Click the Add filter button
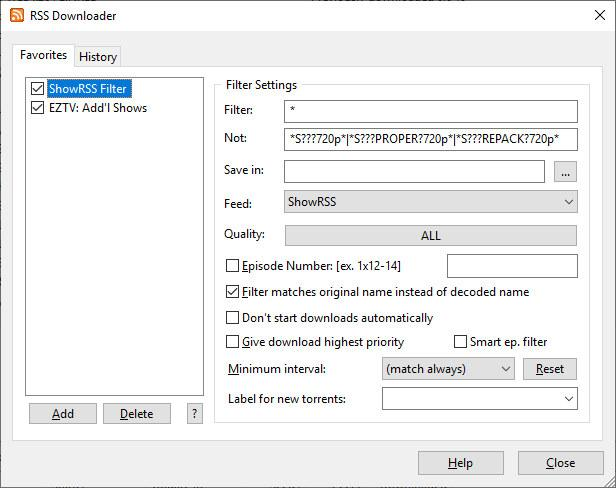616x488 pixels. tap(63, 413)
